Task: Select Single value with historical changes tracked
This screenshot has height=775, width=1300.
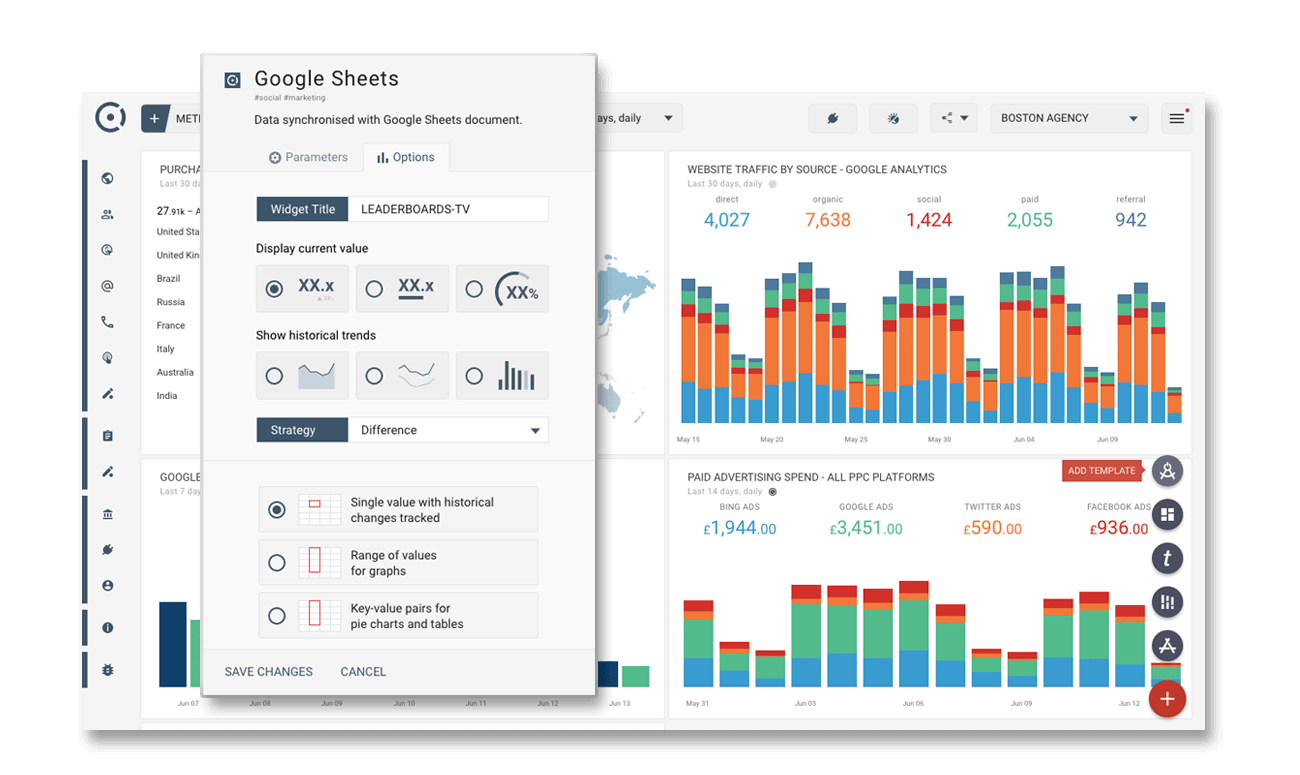Action: tap(398, 510)
